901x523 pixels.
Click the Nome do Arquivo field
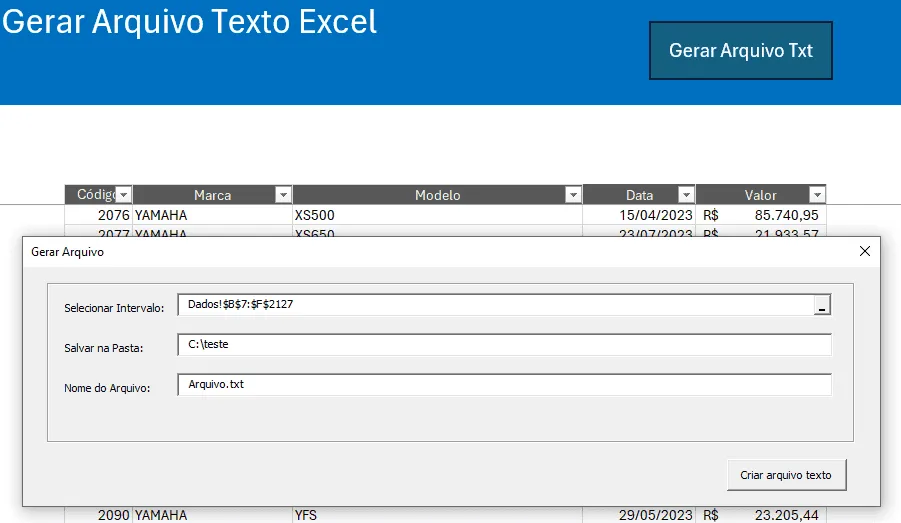(x=505, y=384)
